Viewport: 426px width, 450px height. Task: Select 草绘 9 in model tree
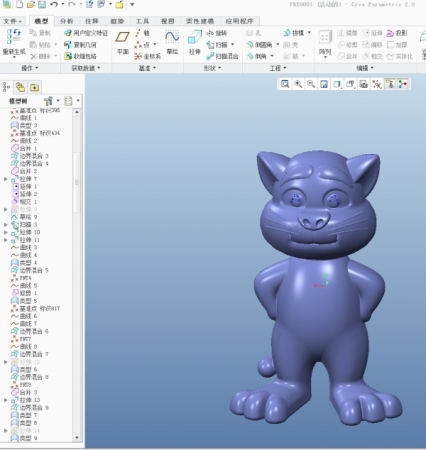tap(24, 217)
